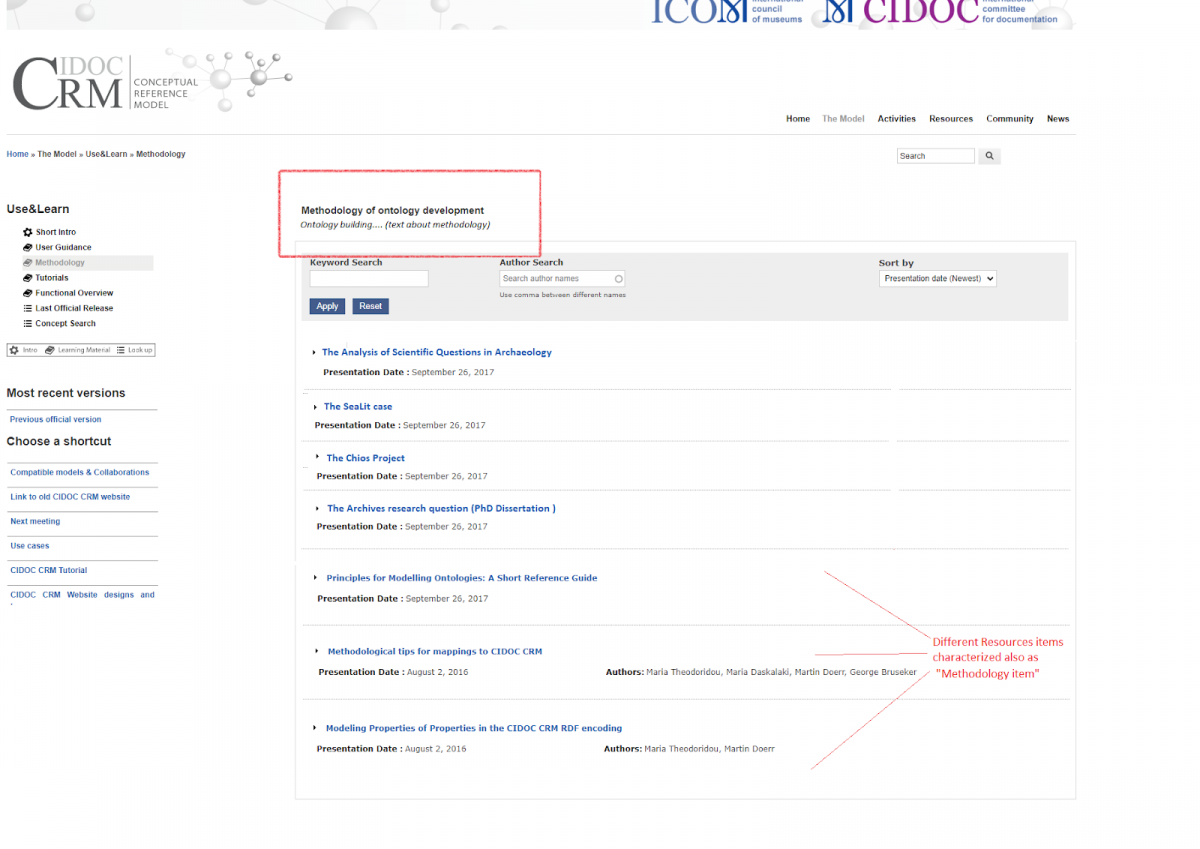Click the list icon beside Last Official Release
This screenshot has height=849, width=1200.
pos(27,308)
